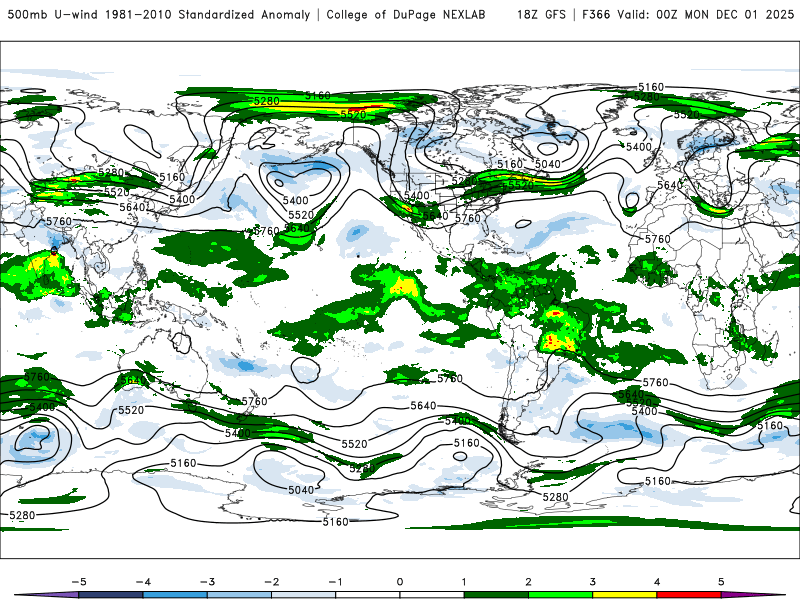Click the '-3' colorbar label
800x600 pixels.
[207, 582]
